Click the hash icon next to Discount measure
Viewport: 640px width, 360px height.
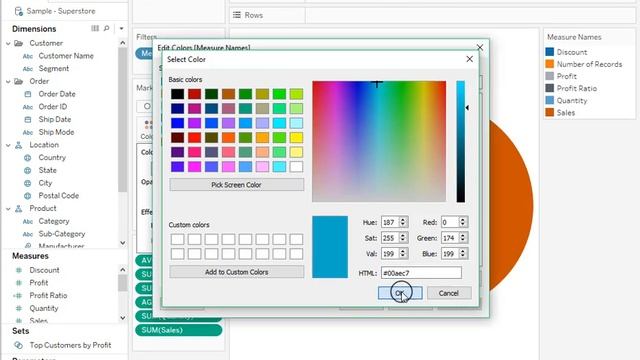(19, 270)
